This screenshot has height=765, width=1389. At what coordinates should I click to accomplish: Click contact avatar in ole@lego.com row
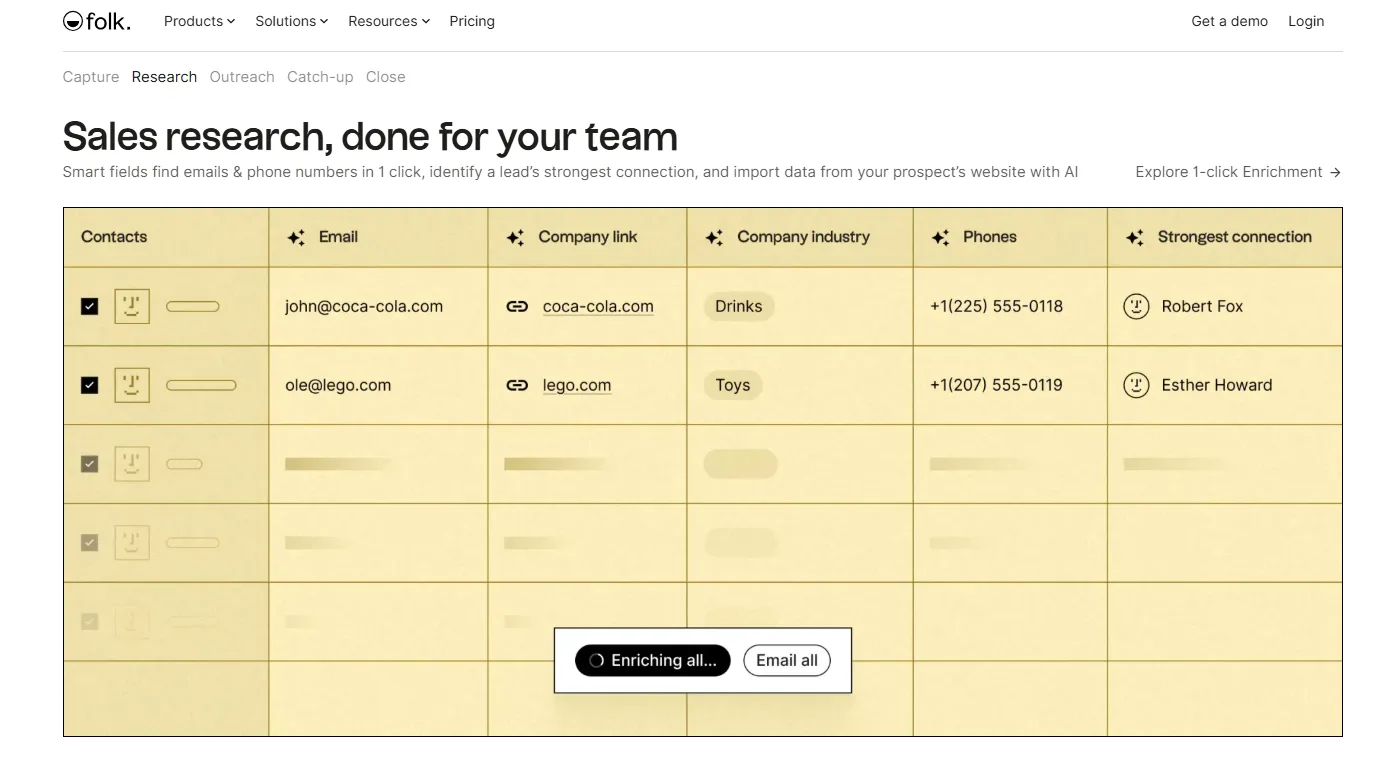[x=132, y=385]
